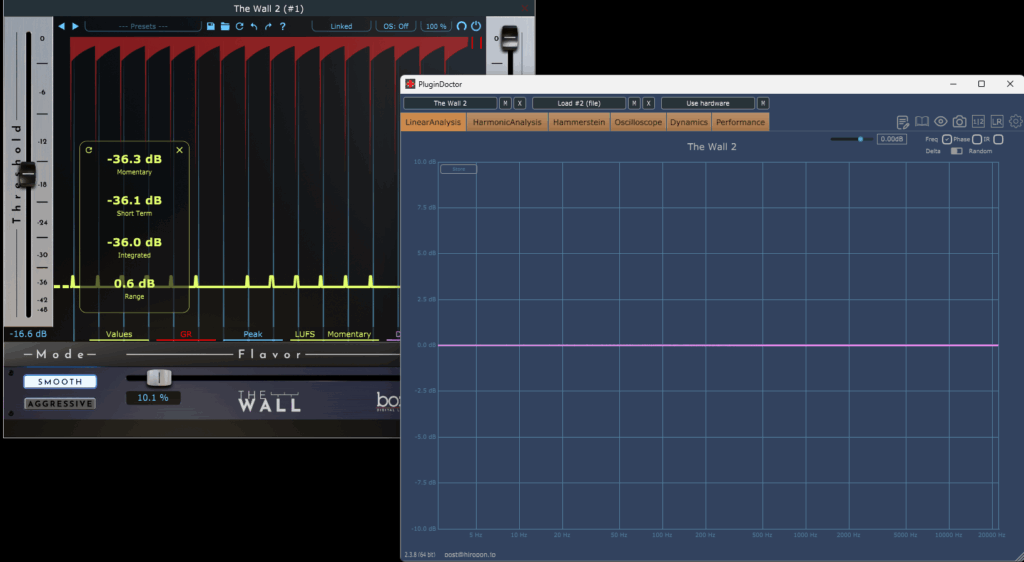This screenshot has width=1024, height=562.
Task: Open preset folder icon in The Wall
Action: 225,26
